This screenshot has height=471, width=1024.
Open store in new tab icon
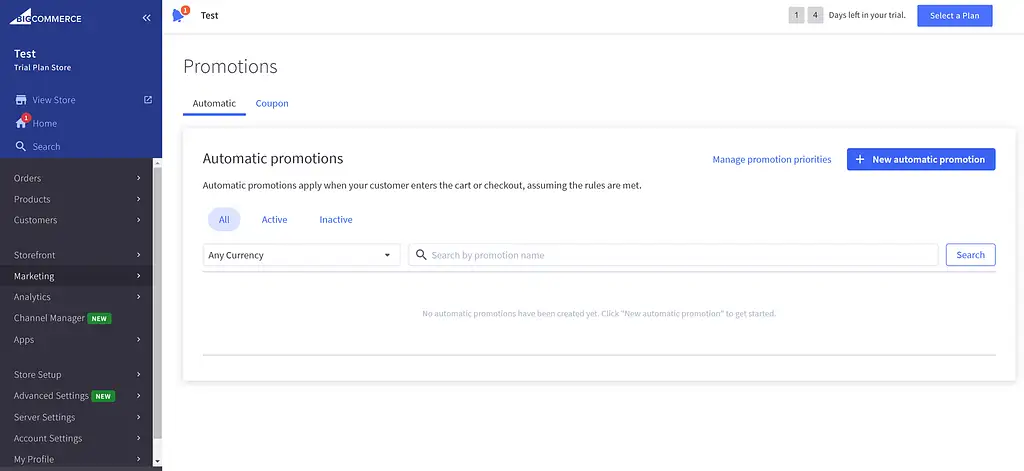tap(148, 100)
